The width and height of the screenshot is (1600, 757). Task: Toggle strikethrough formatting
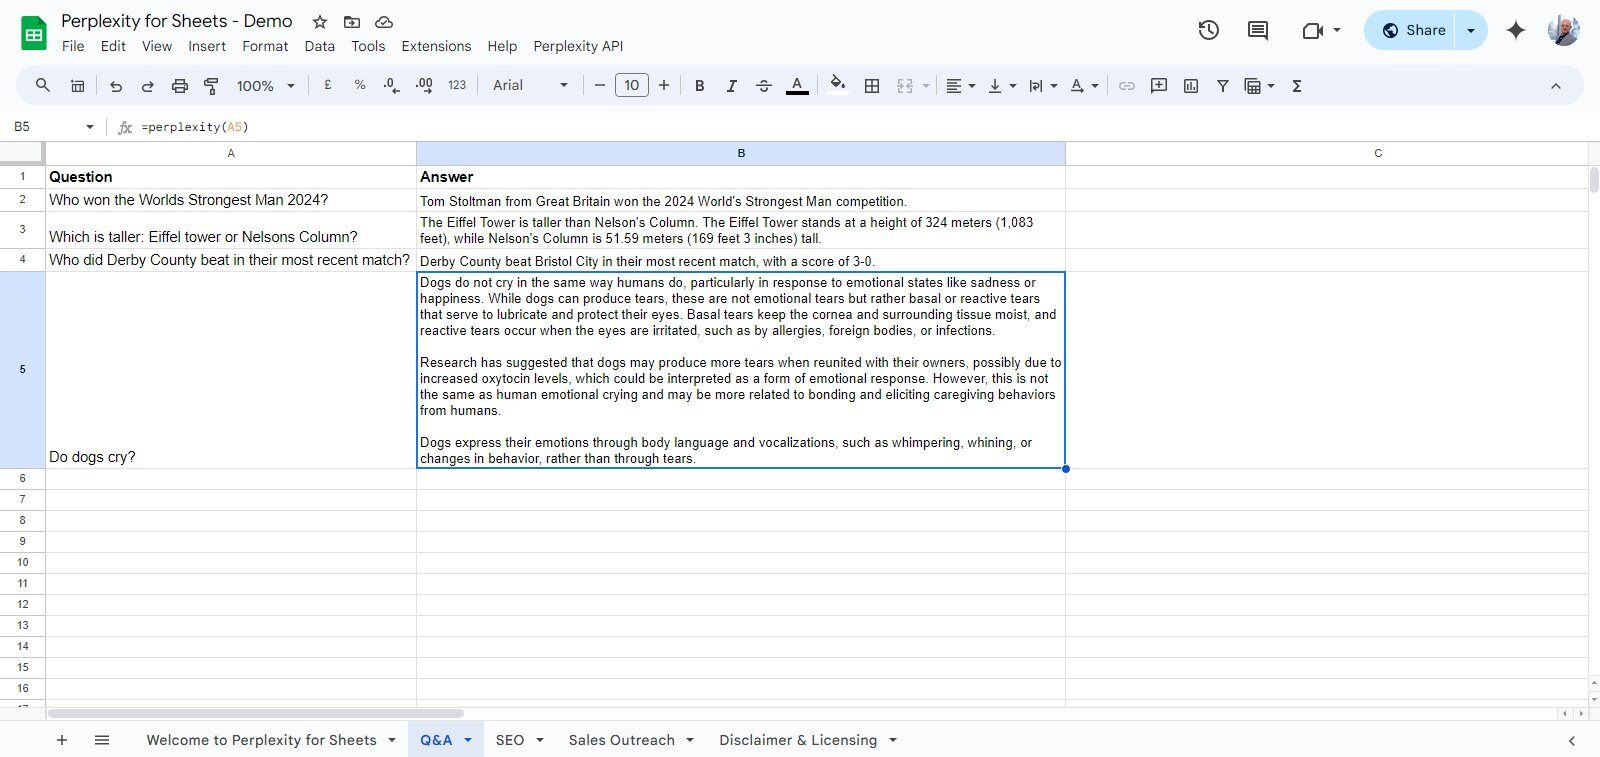pyautogui.click(x=764, y=86)
